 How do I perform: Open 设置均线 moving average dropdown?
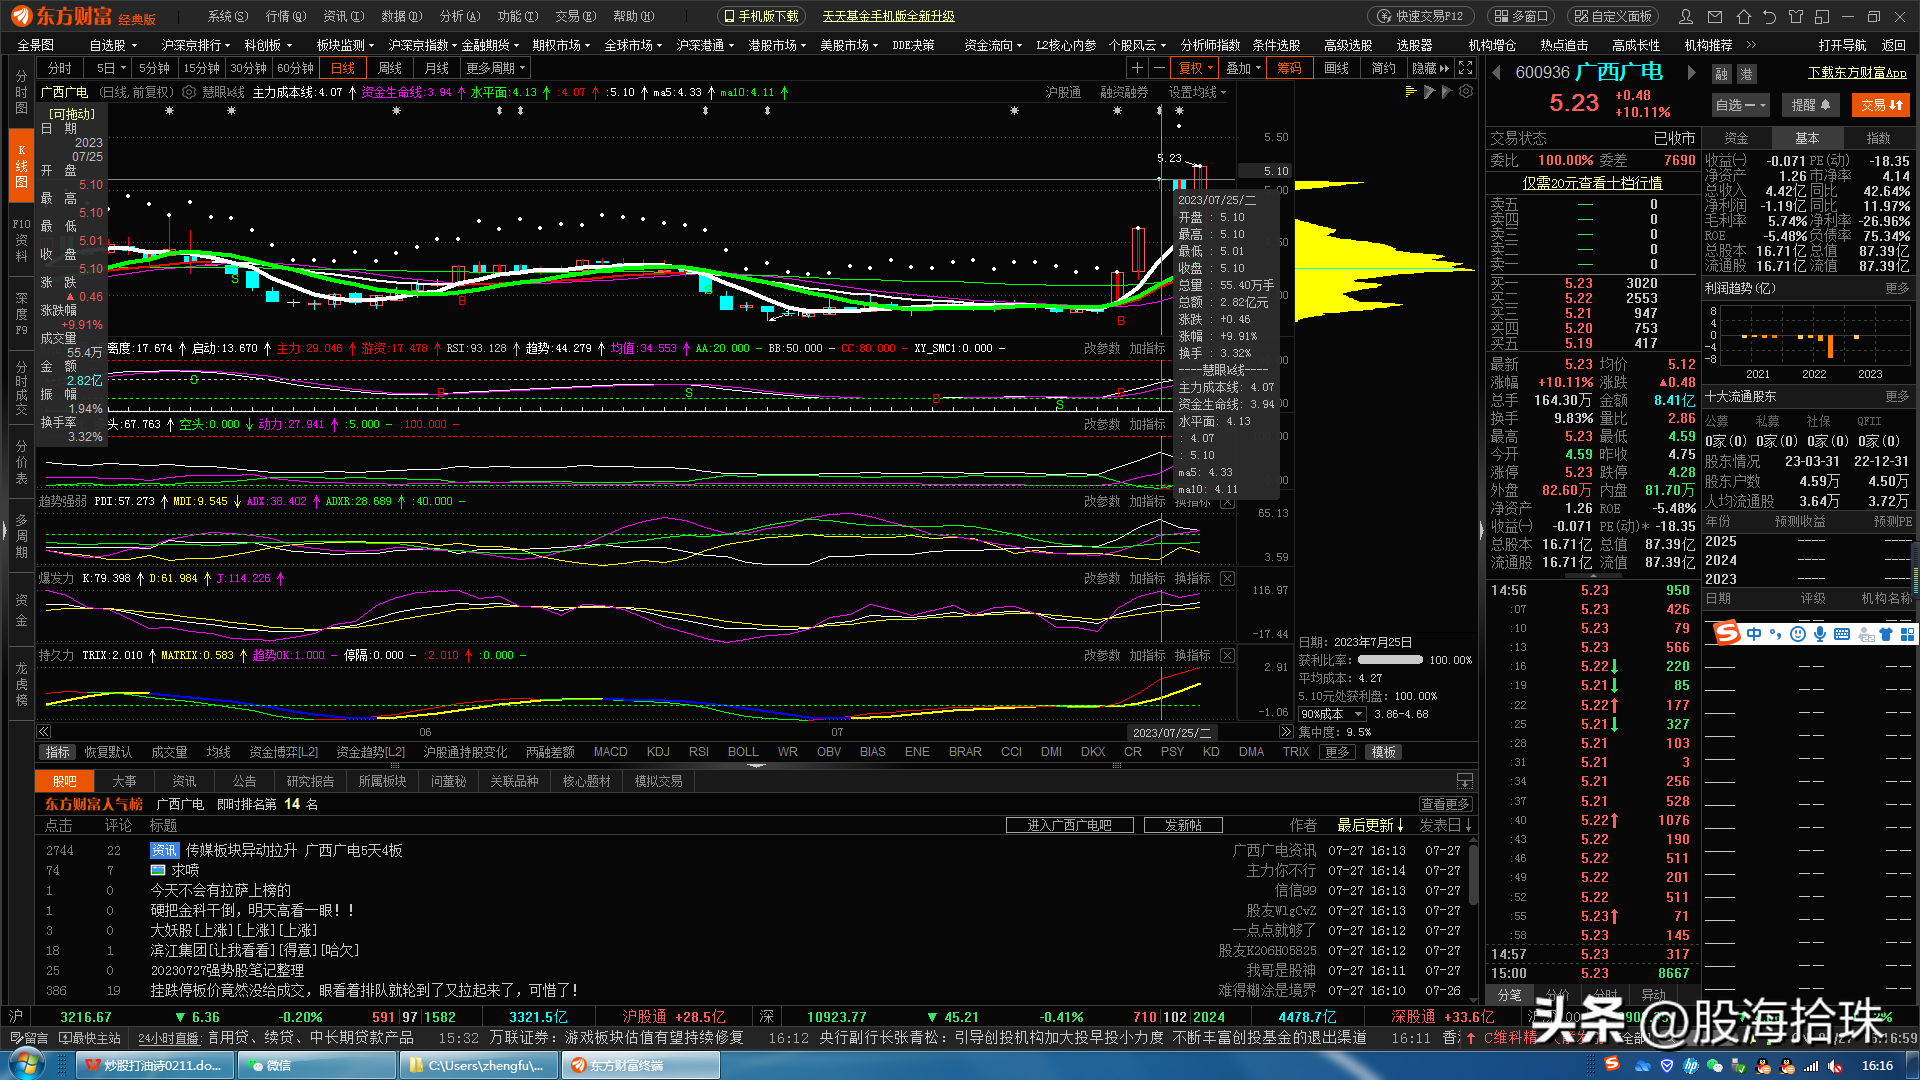click(x=1197, y=92)
